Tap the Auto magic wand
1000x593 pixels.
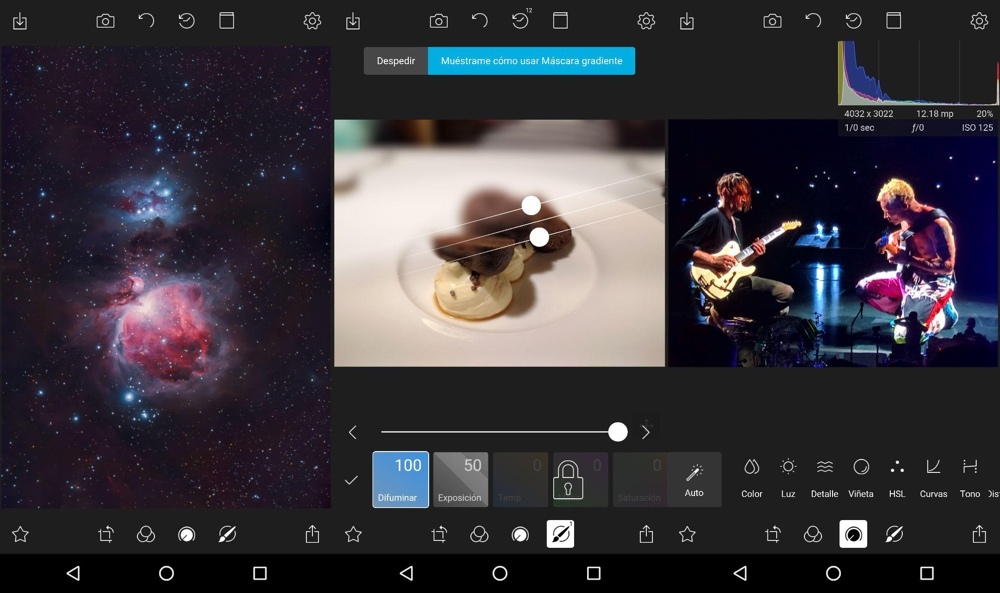(694, 479)
